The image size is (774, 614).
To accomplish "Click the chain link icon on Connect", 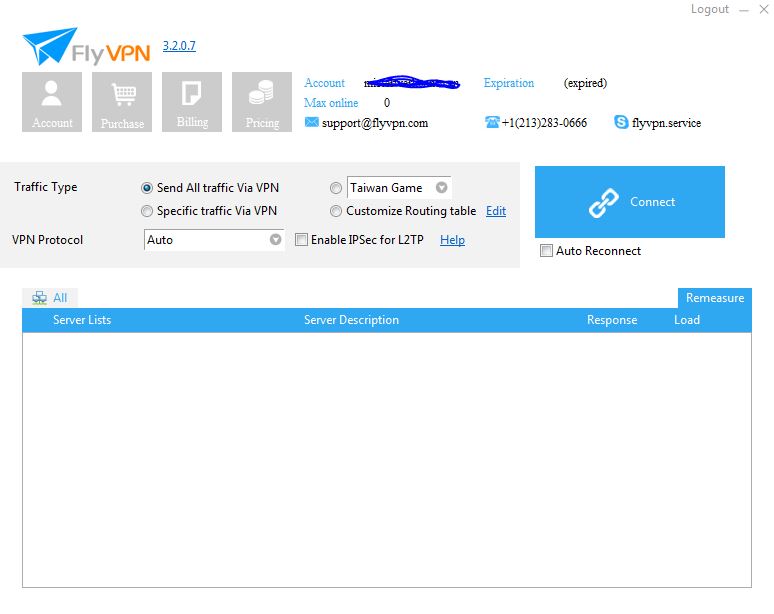I will point(603,202).
